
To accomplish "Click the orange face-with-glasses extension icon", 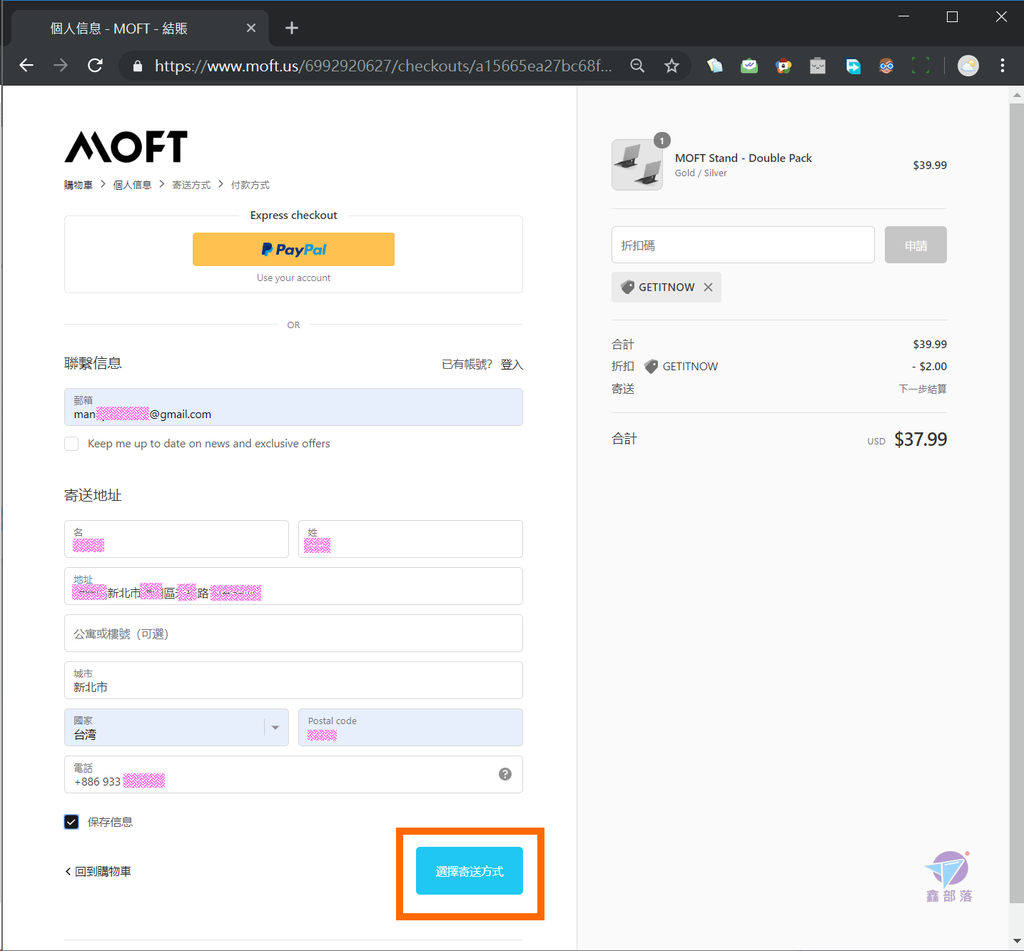I will click(x=886, y=65).
